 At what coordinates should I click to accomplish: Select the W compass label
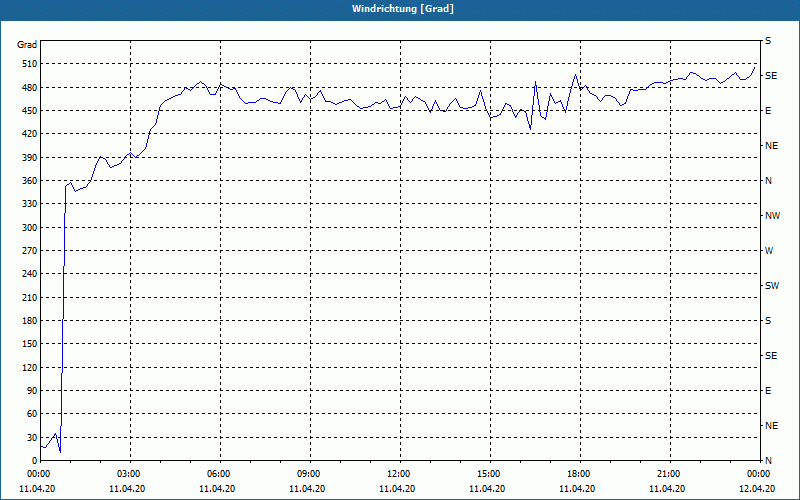tap(769, 251)
